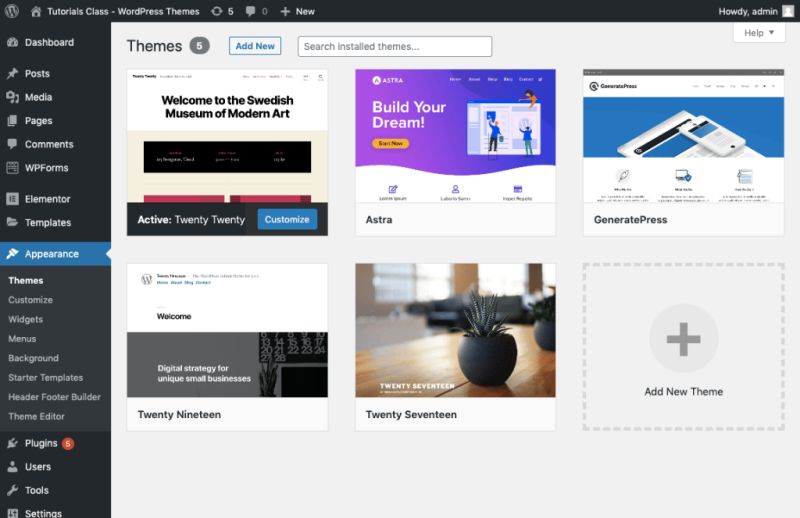Click the admin avatar icon
Image resolution: width=800 pixels, height=518 pixels.
tap(788, 11)
